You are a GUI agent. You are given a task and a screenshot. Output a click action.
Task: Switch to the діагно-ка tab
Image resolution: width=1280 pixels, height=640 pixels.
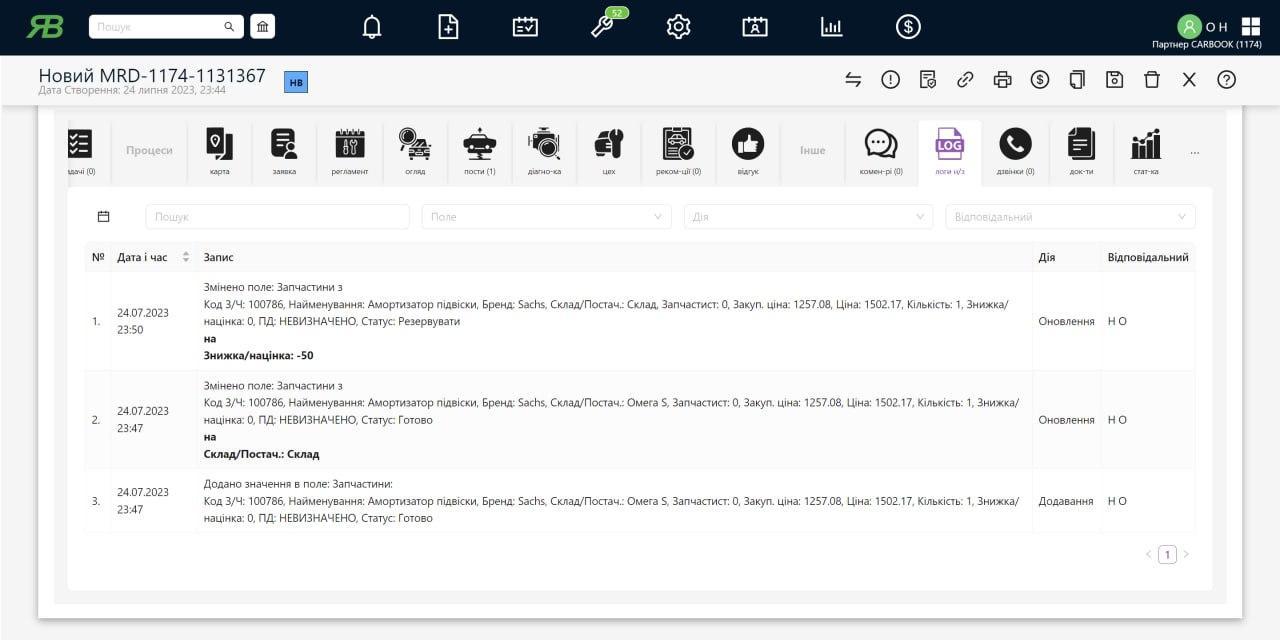tap(544, 152)
